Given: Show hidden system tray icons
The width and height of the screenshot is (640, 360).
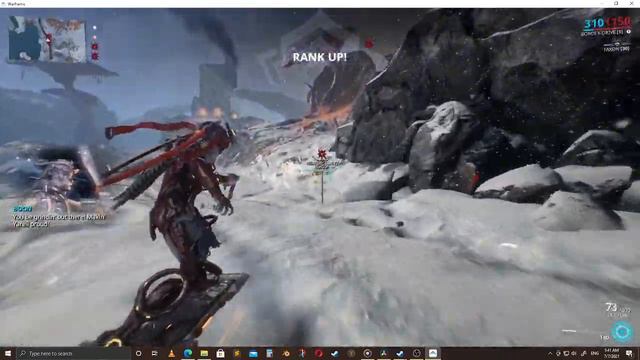Looking at the screenshot, I should 550,353.
